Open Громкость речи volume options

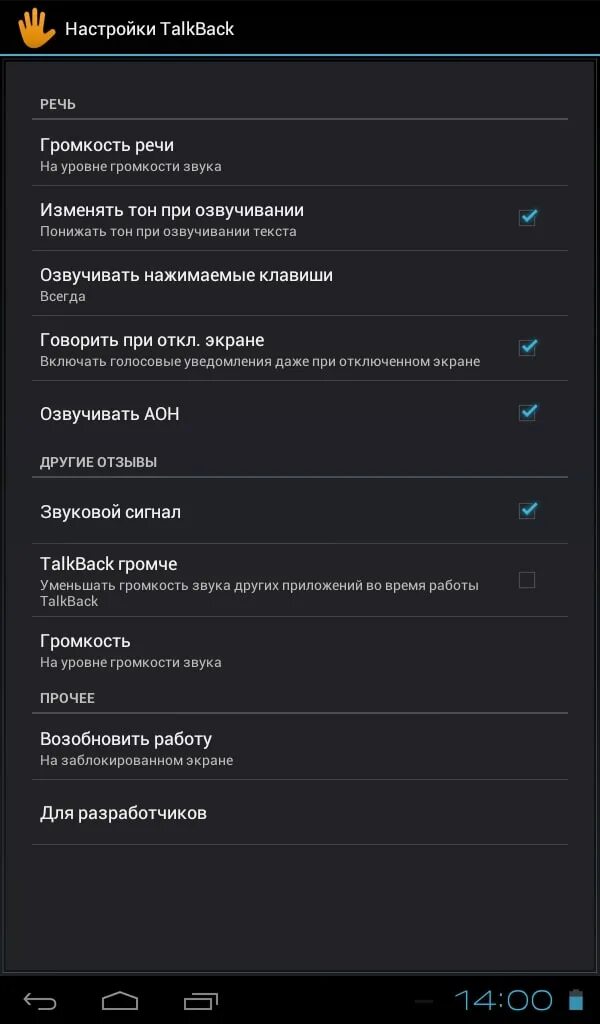300,153
